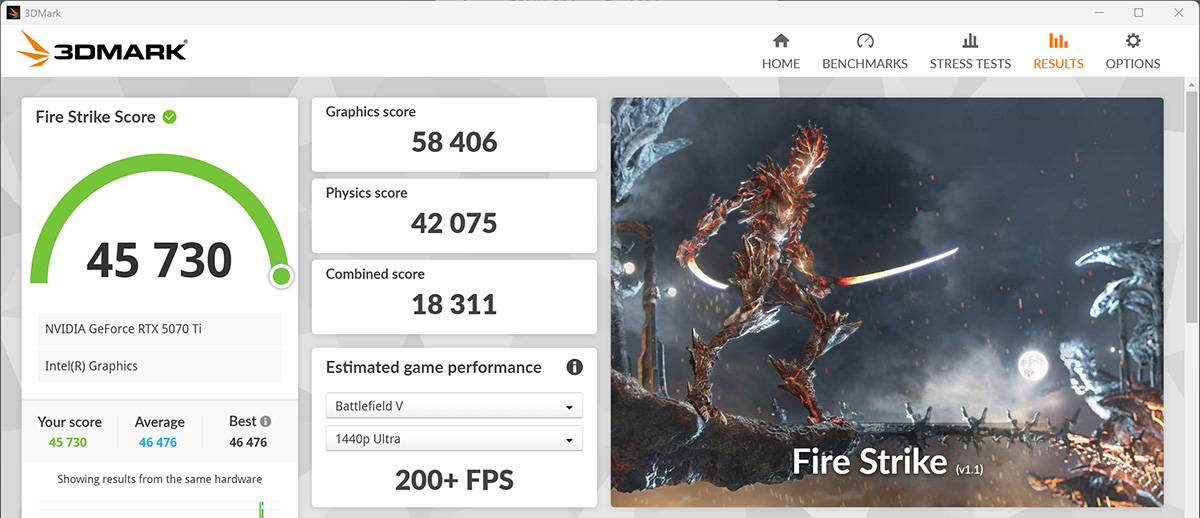Viewport: 1200px width, 518px height.
Task: Click the info icon next to Best
Action: tap(266, 421)
